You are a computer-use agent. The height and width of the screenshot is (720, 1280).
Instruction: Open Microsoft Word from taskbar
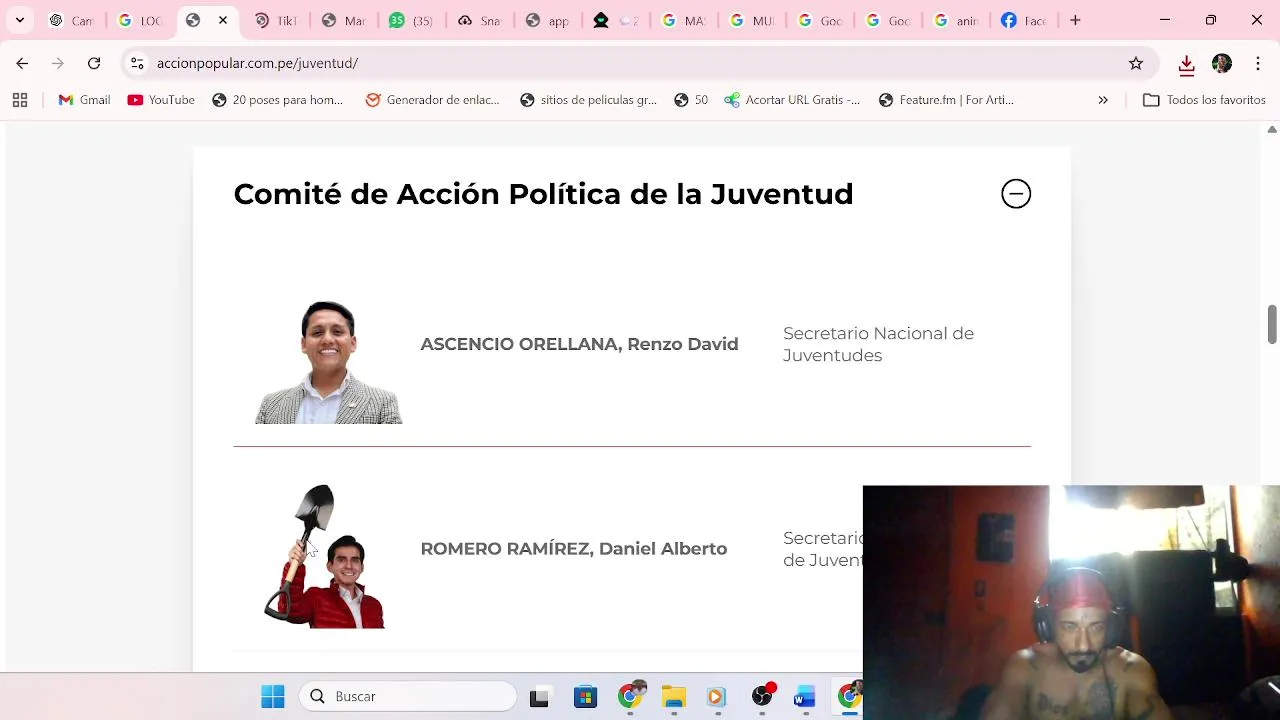(805, 696)
